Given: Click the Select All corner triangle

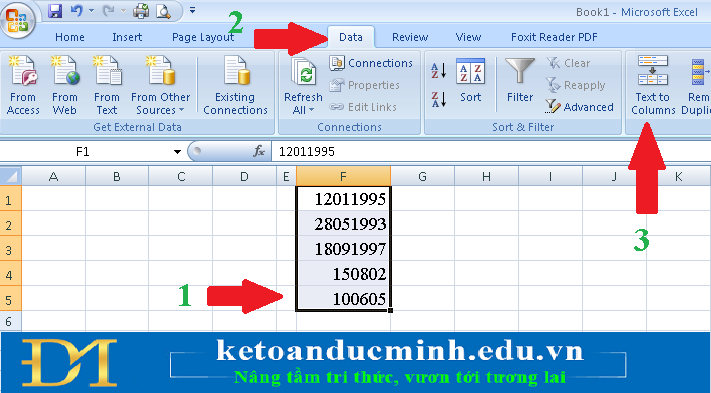Looking at the screenshot, I should (10, 176).
